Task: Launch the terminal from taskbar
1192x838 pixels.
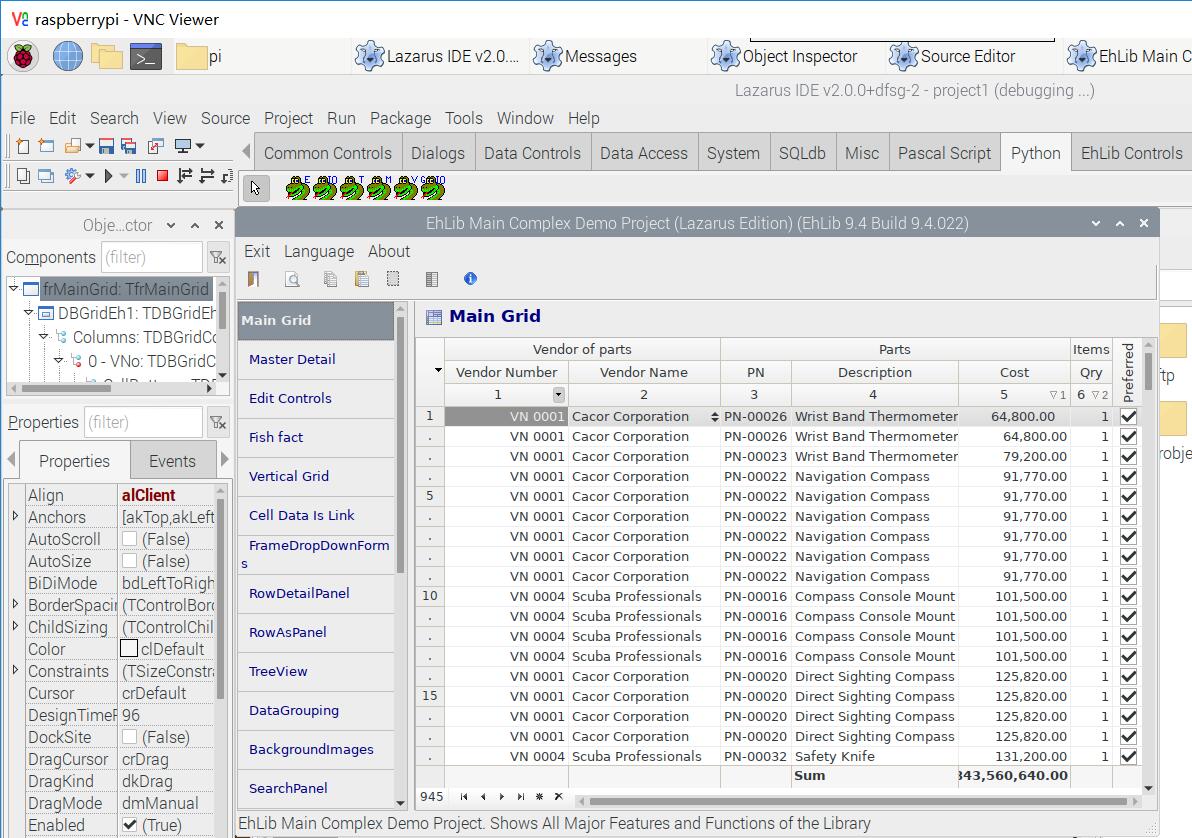Action: click(145, 57)
